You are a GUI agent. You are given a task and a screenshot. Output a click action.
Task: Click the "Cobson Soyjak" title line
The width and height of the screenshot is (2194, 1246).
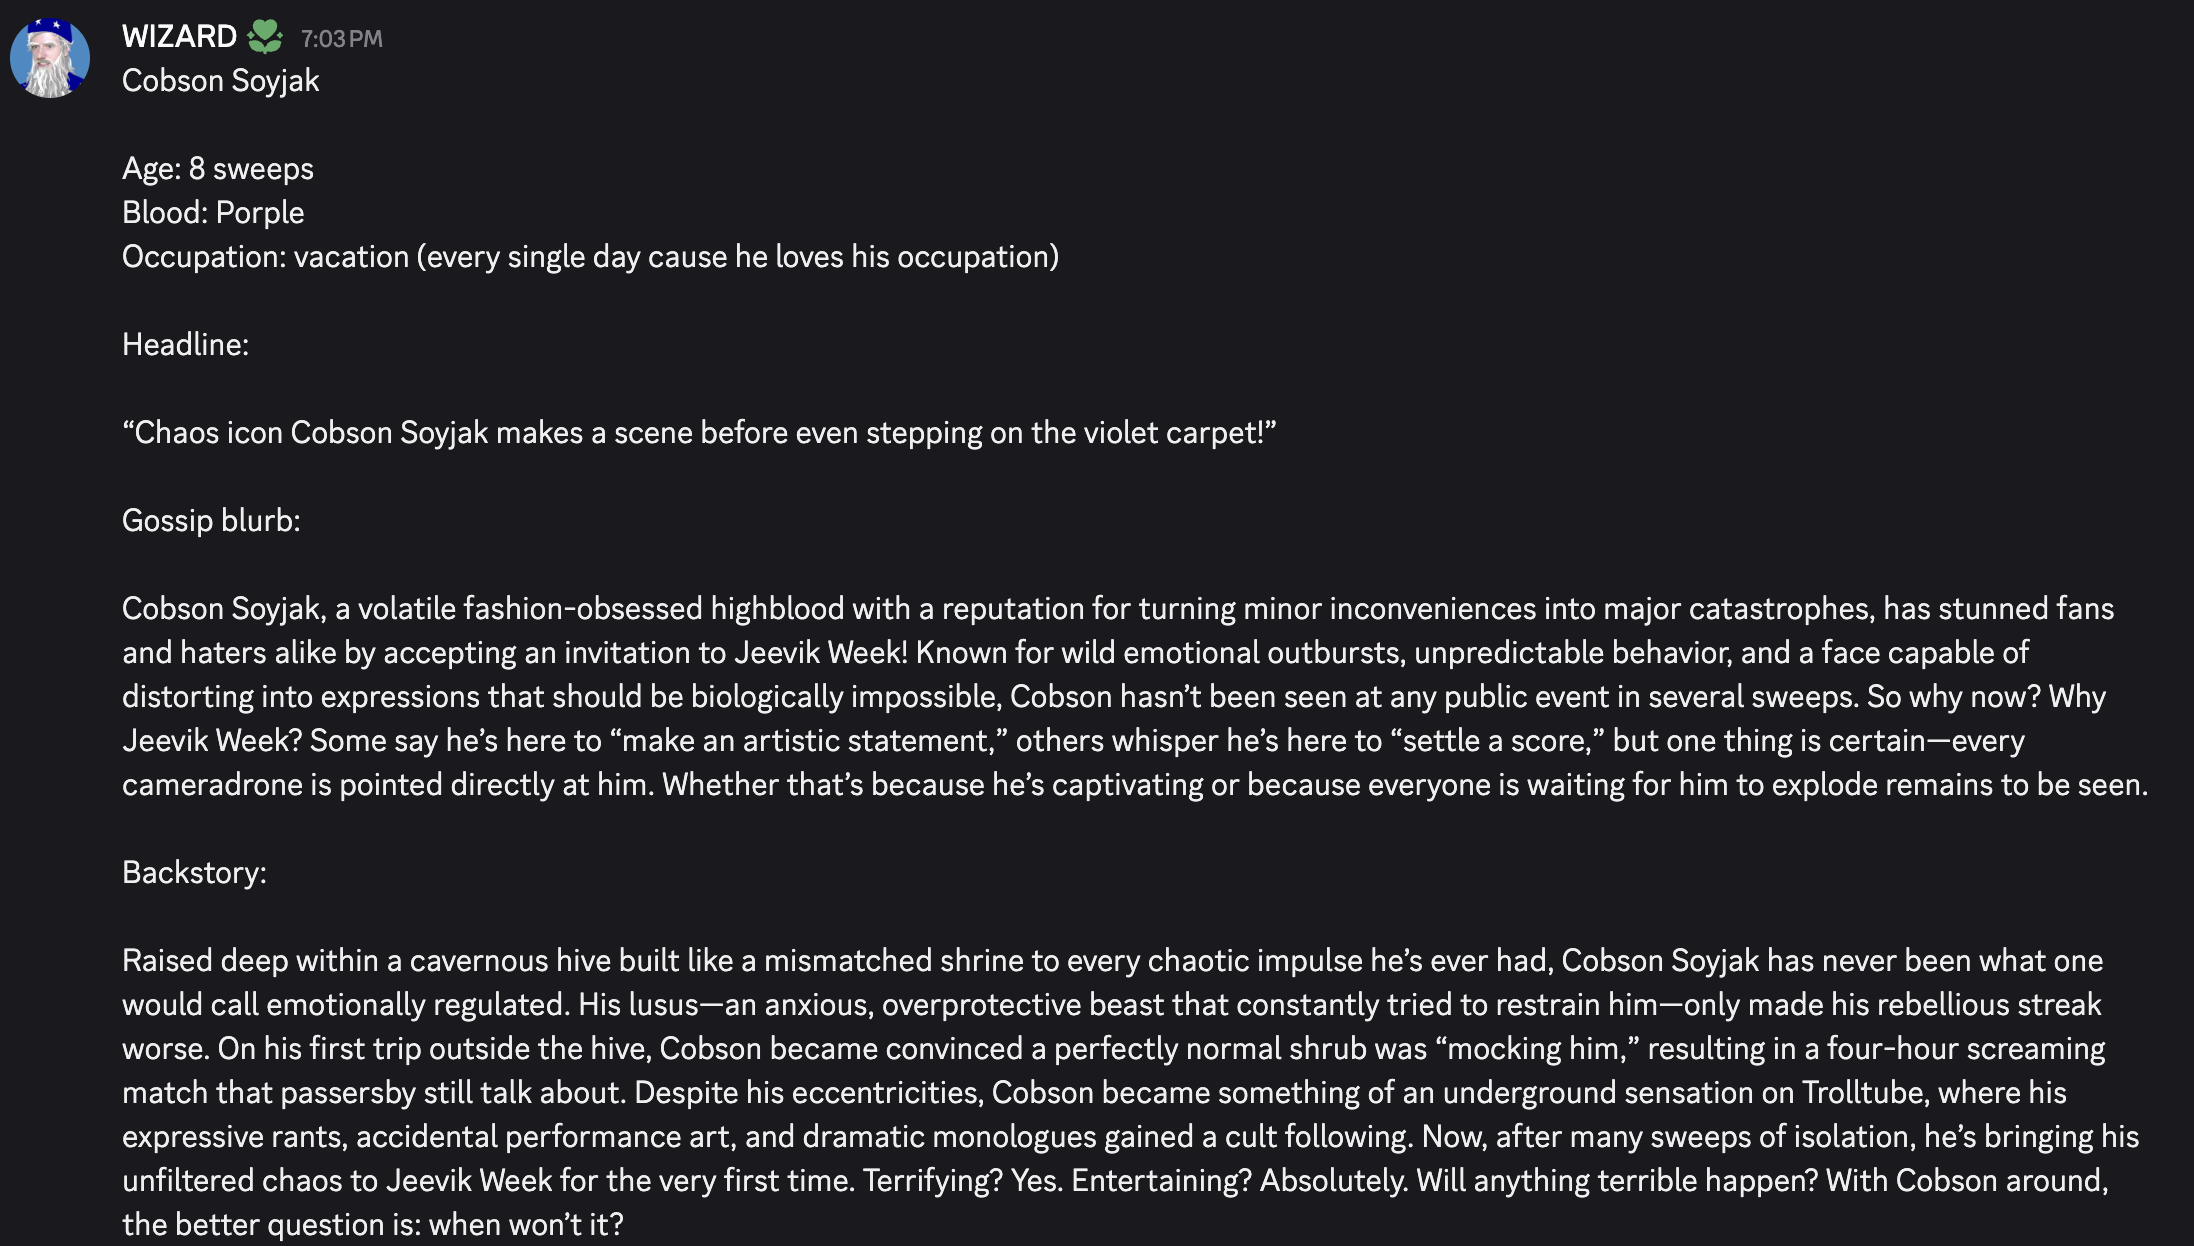tap(220, 81)
